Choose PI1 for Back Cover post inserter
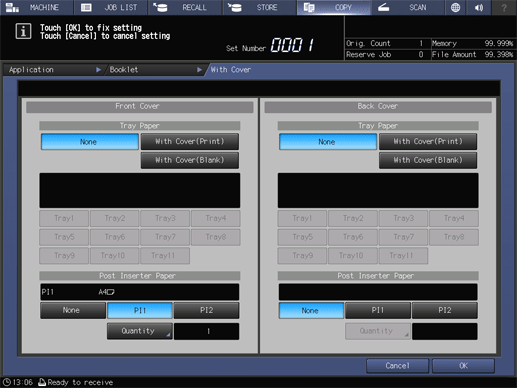The image size is (517, 388). tap(378, 310)
